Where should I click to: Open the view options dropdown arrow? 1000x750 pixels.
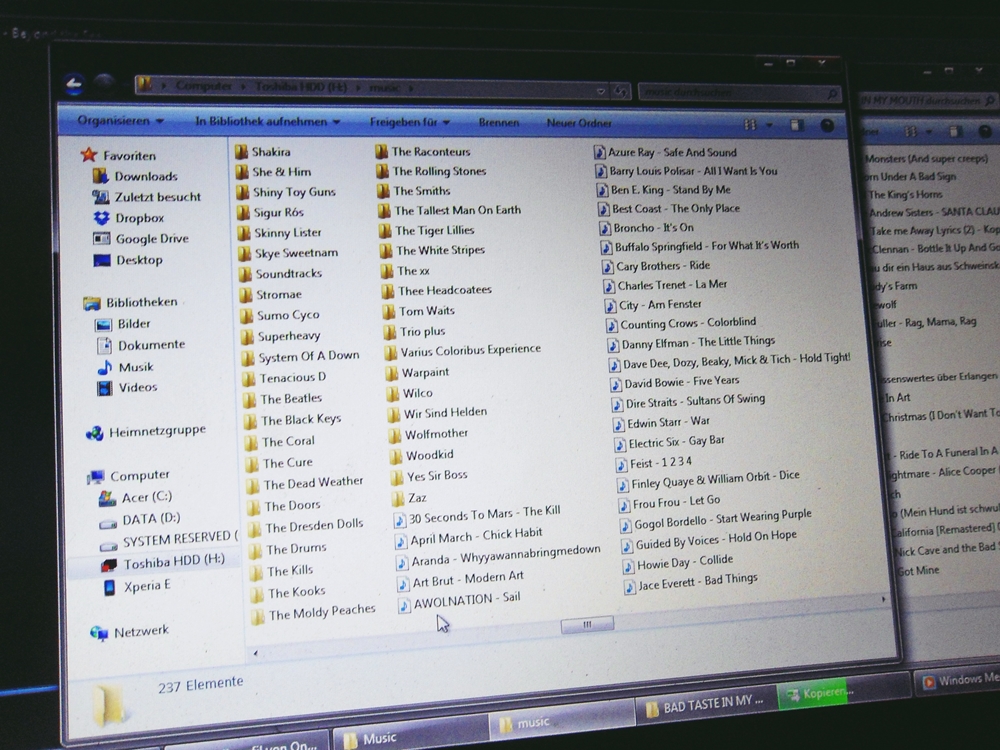[769, 125]
